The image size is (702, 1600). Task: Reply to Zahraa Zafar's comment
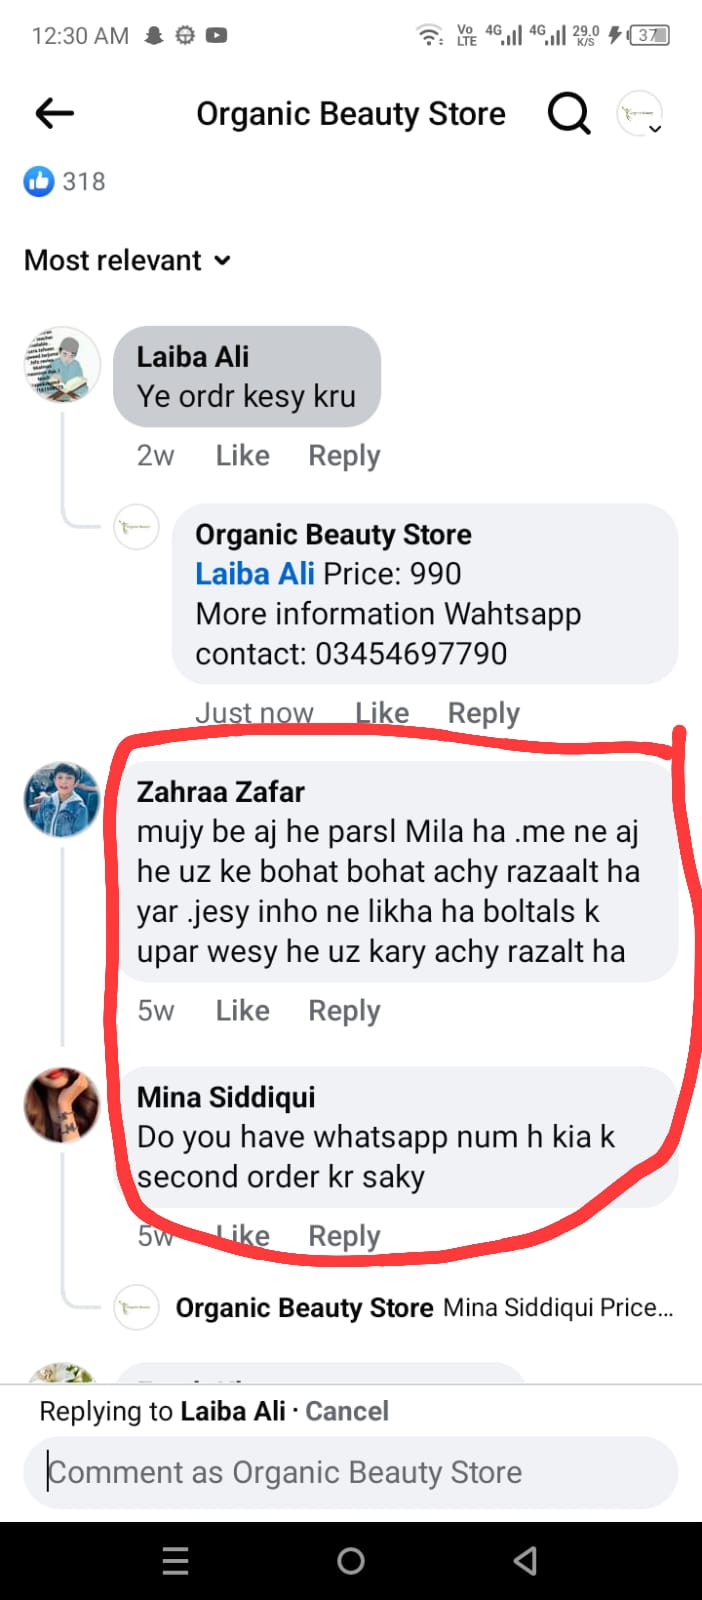pyautogui.click(x=344, y=1011)
